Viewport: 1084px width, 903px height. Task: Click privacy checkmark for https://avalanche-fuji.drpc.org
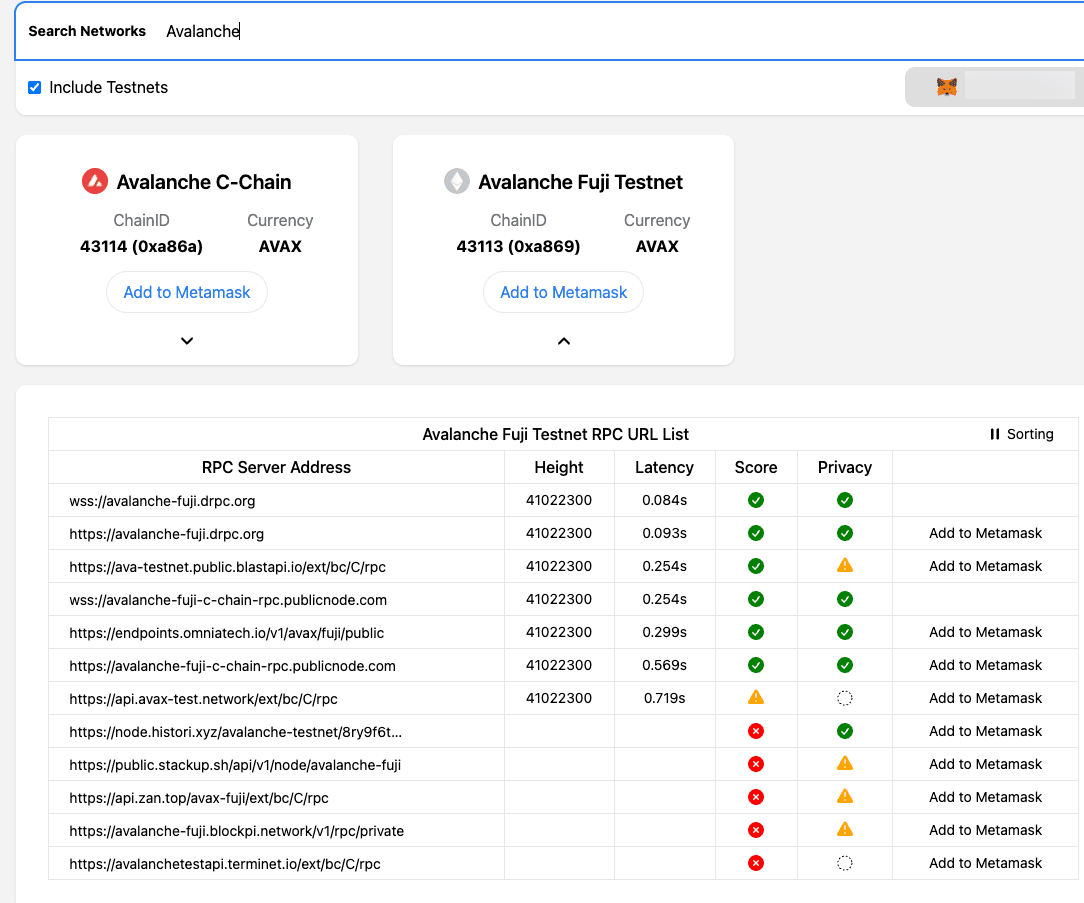coord(844,533)
